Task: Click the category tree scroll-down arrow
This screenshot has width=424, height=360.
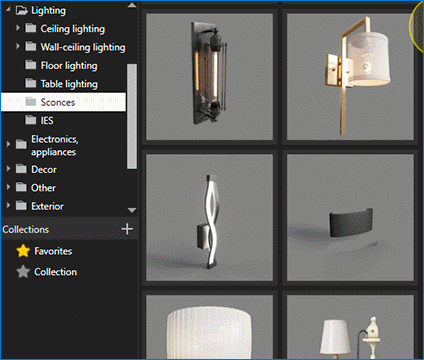Action: [x=132, y=210]
